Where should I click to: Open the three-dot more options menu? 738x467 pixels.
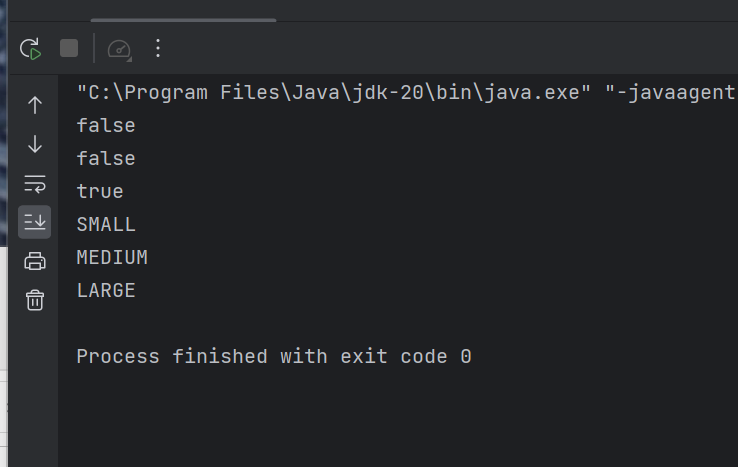[157, 48]
